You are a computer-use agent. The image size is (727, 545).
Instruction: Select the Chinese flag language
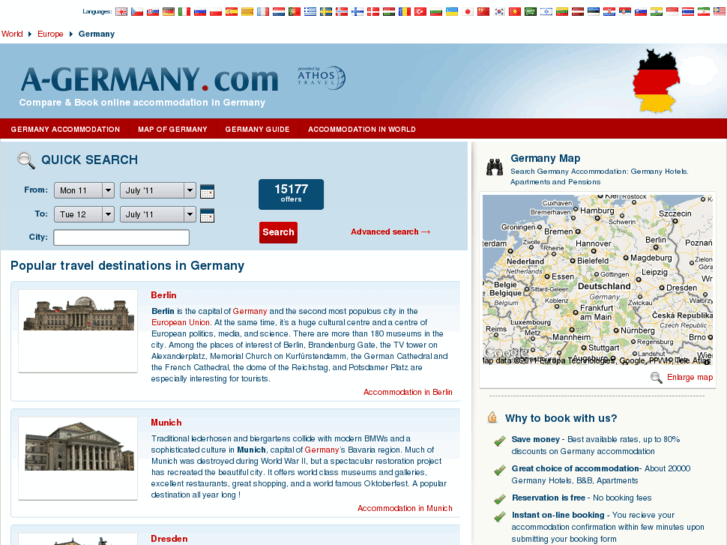(484, 12)
